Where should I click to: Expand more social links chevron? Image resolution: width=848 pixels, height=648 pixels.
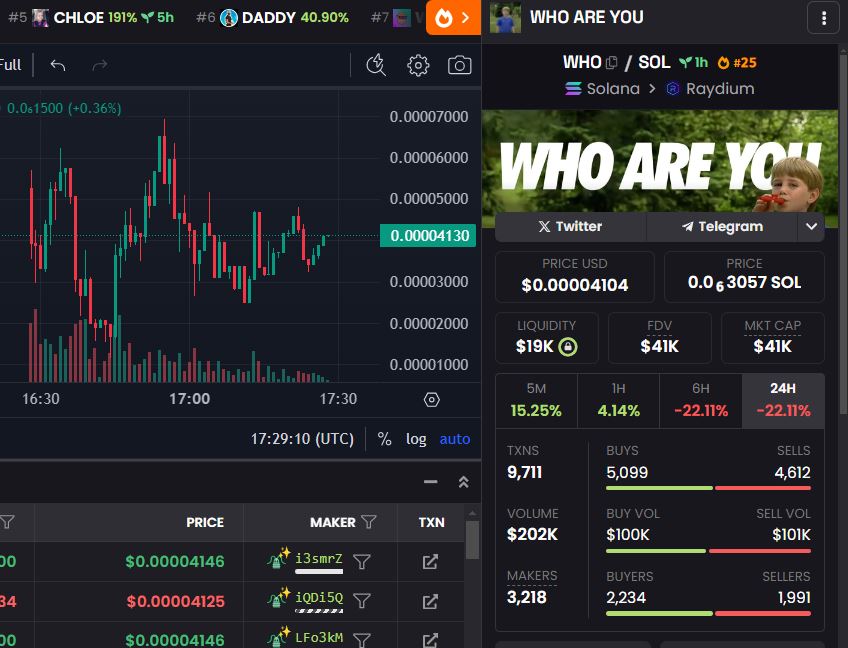click(x=811, y=227)
